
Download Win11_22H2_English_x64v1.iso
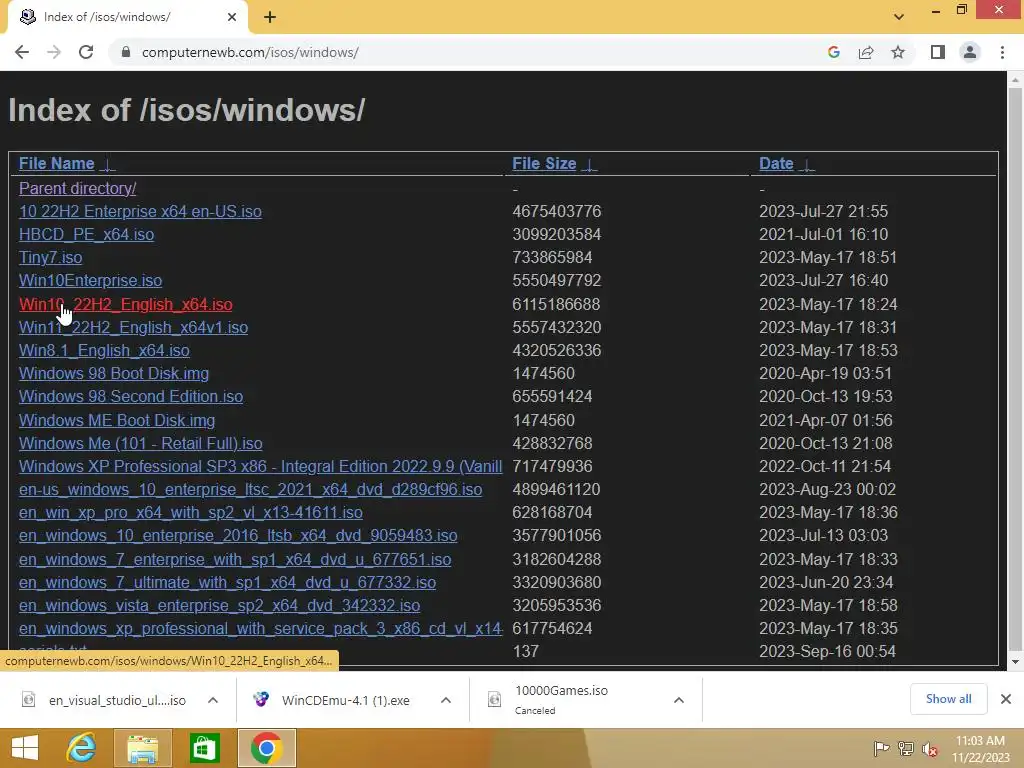pyautogui.click(x=133, y=327)
